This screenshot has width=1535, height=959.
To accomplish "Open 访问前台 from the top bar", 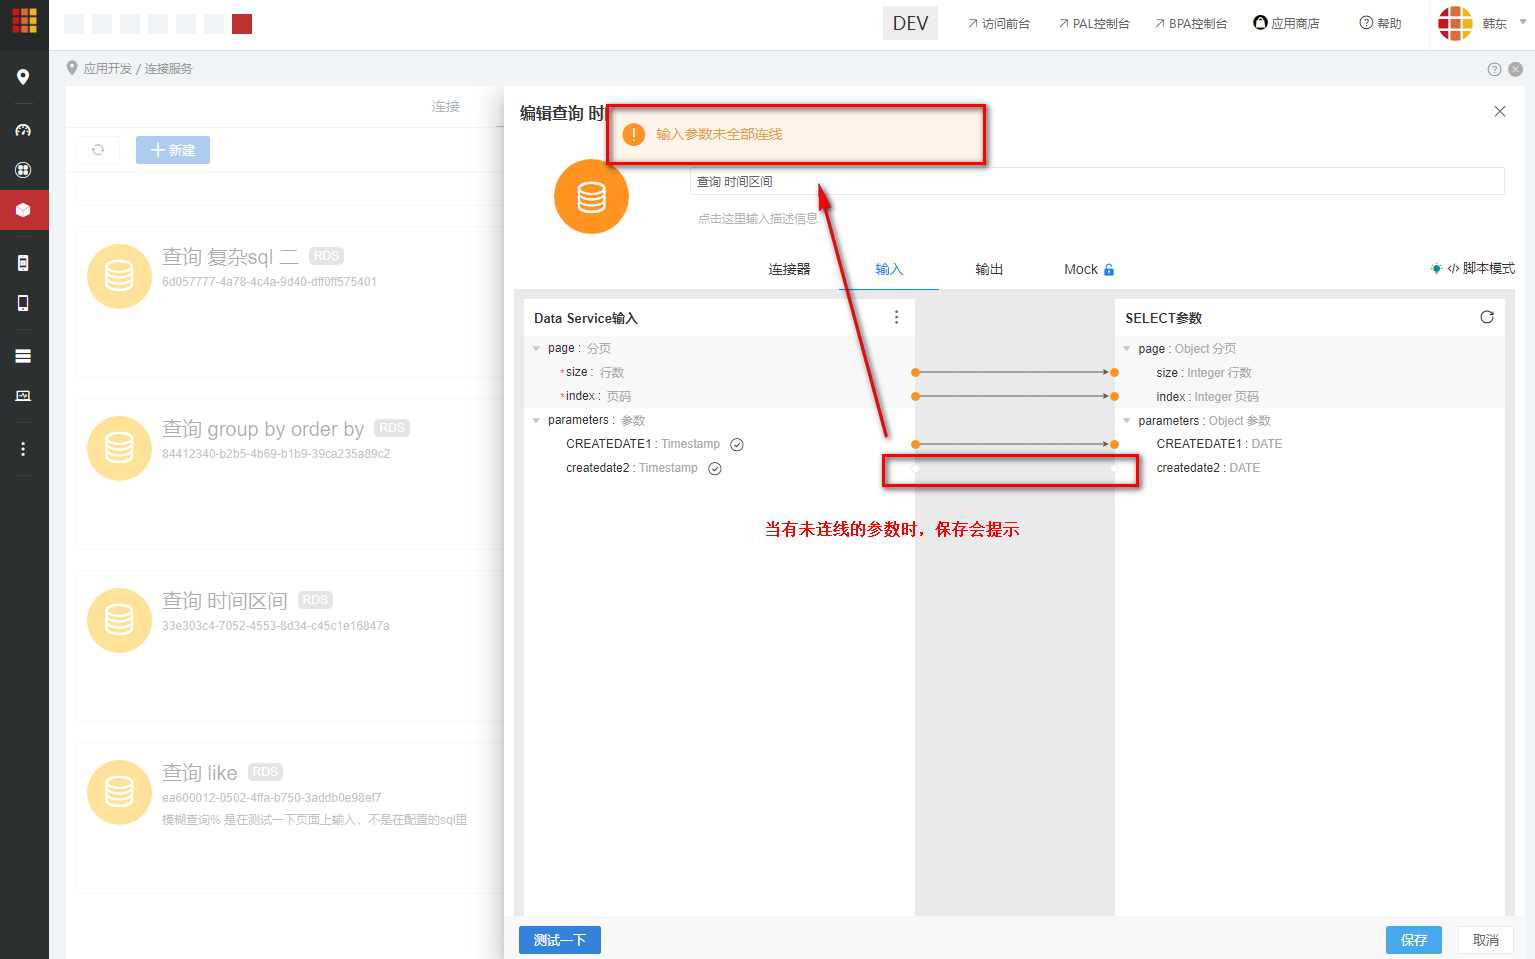I will click(x=998, y=22).
